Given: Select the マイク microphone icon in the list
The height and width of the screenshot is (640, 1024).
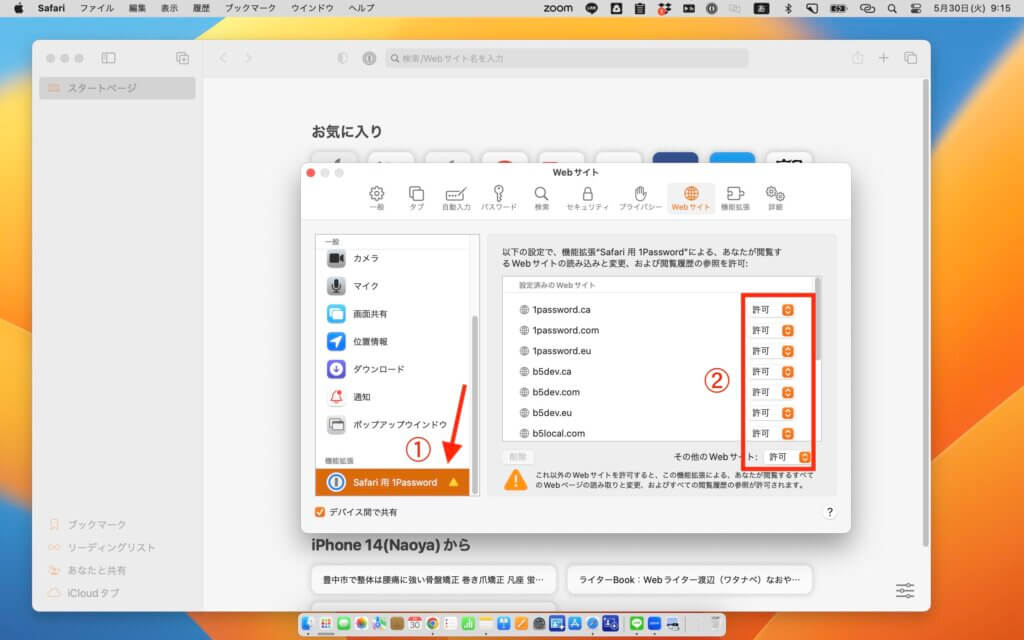Looking at the screenshot, I should click(336, 286).
